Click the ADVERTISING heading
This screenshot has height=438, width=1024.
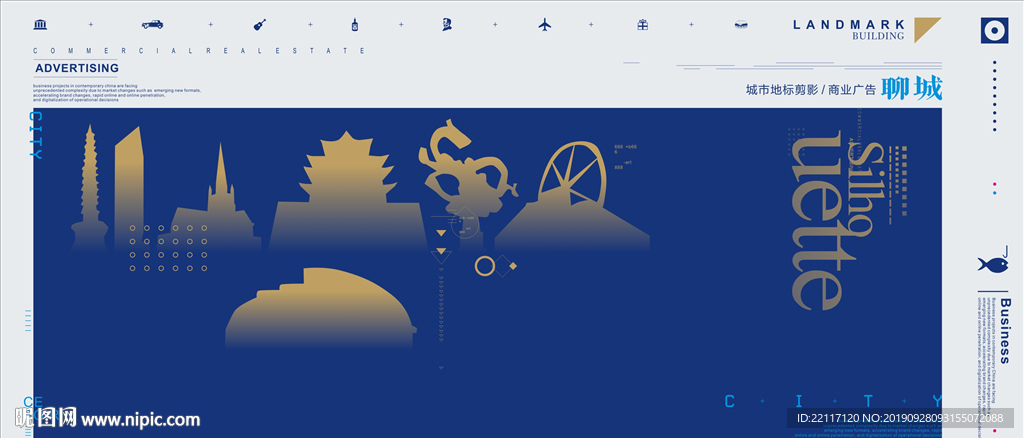pos(77,68)
